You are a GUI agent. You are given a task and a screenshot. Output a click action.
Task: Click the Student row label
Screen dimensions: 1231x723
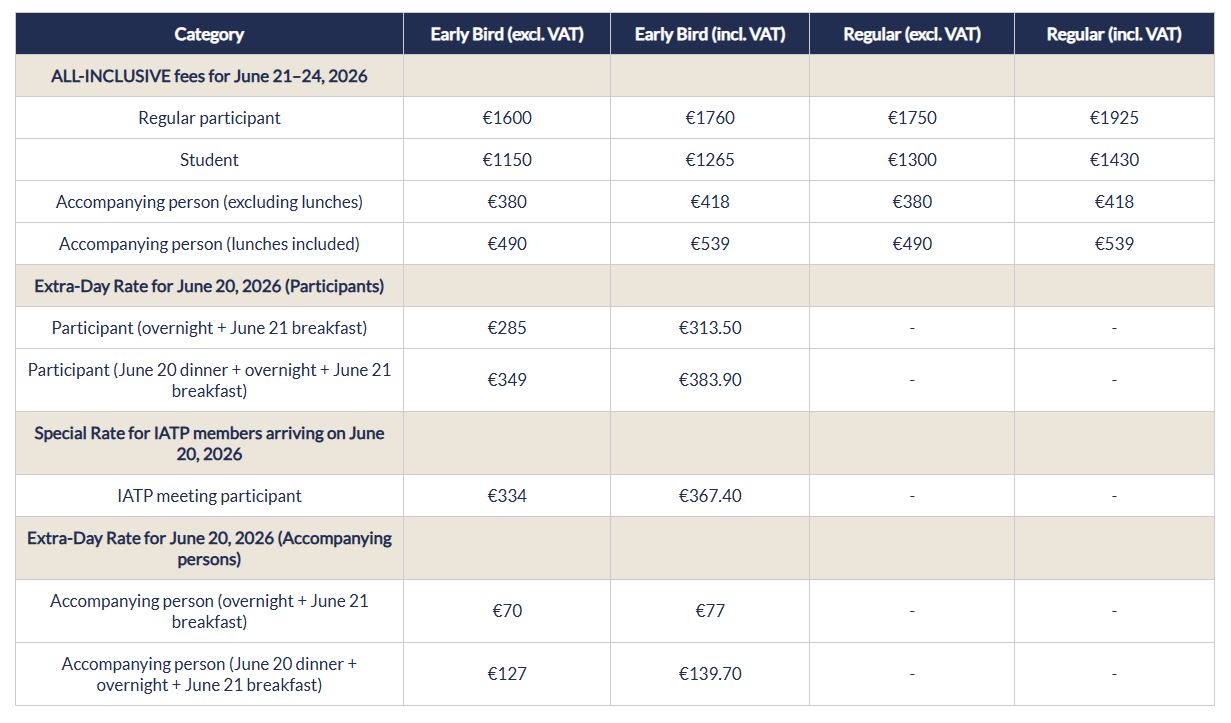click(x=209, y=160)
